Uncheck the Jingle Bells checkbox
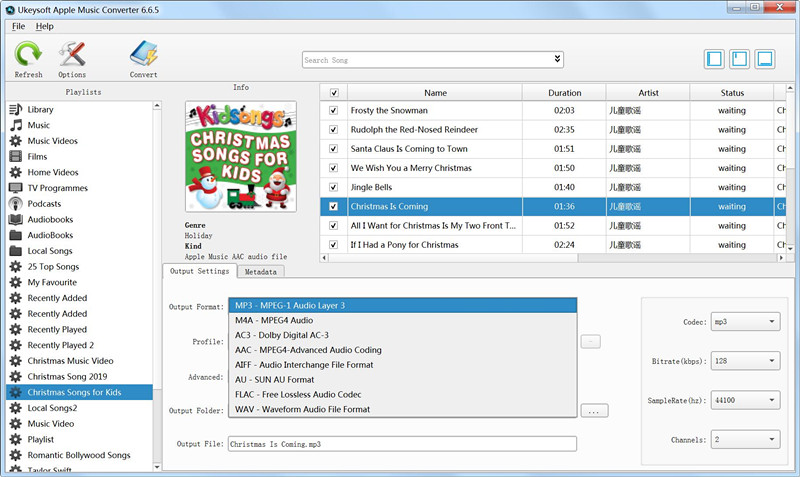The height and width of the screenshot is (477, 800). tap(333, 187)
